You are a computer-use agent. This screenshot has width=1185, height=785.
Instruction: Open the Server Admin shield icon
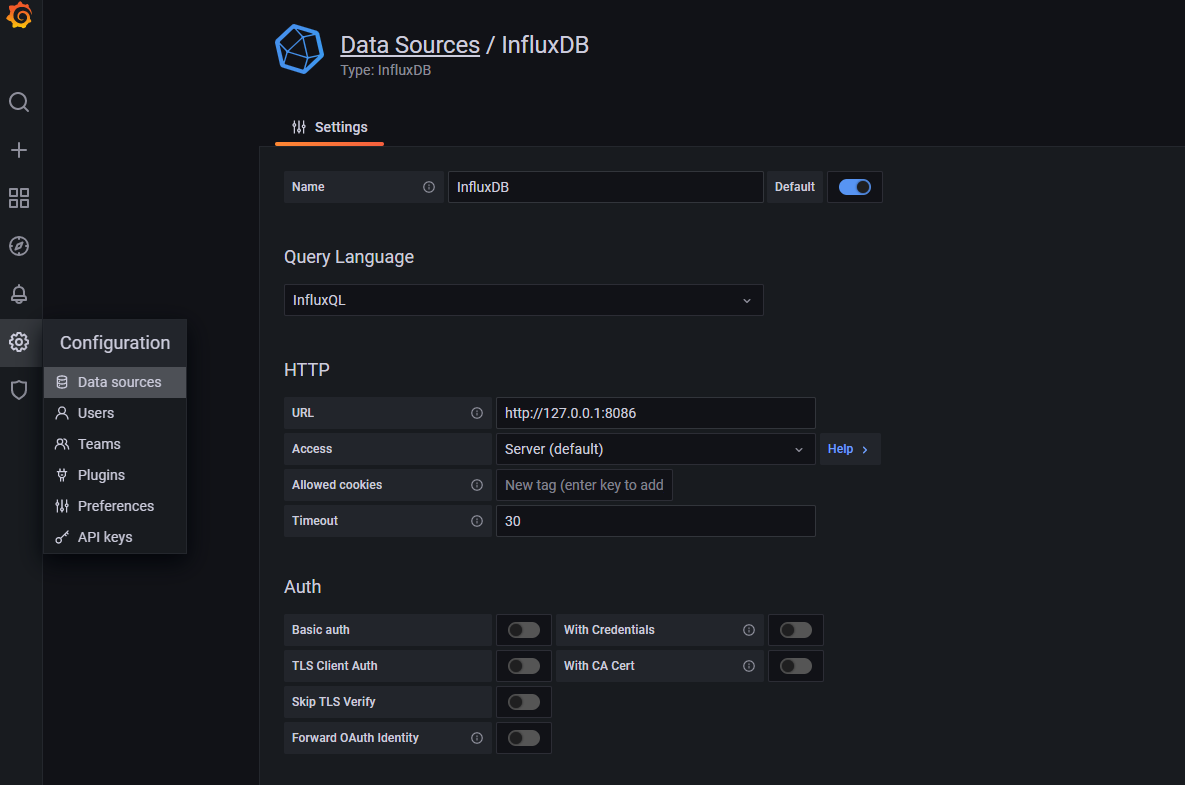pos(19,390)
